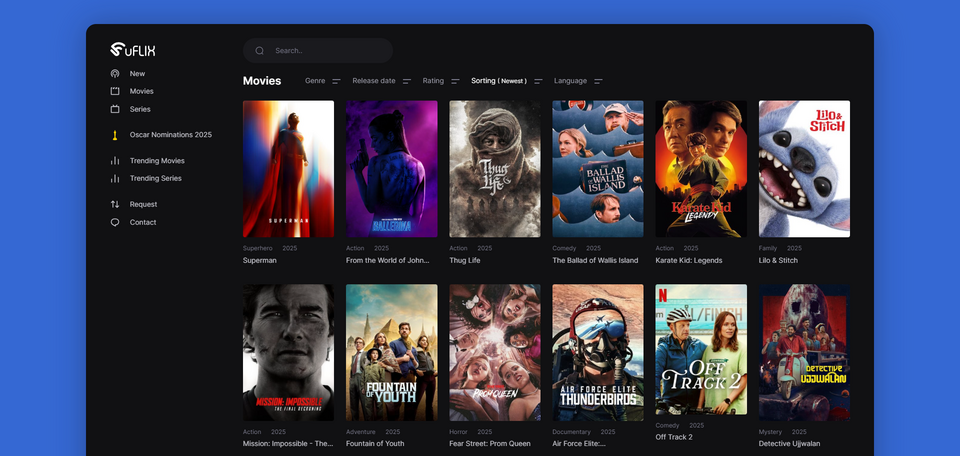Open the Fountain of Youth poster
Viewport: 960px width, 456px height.
pyautogui.click(x=392, y=353)
